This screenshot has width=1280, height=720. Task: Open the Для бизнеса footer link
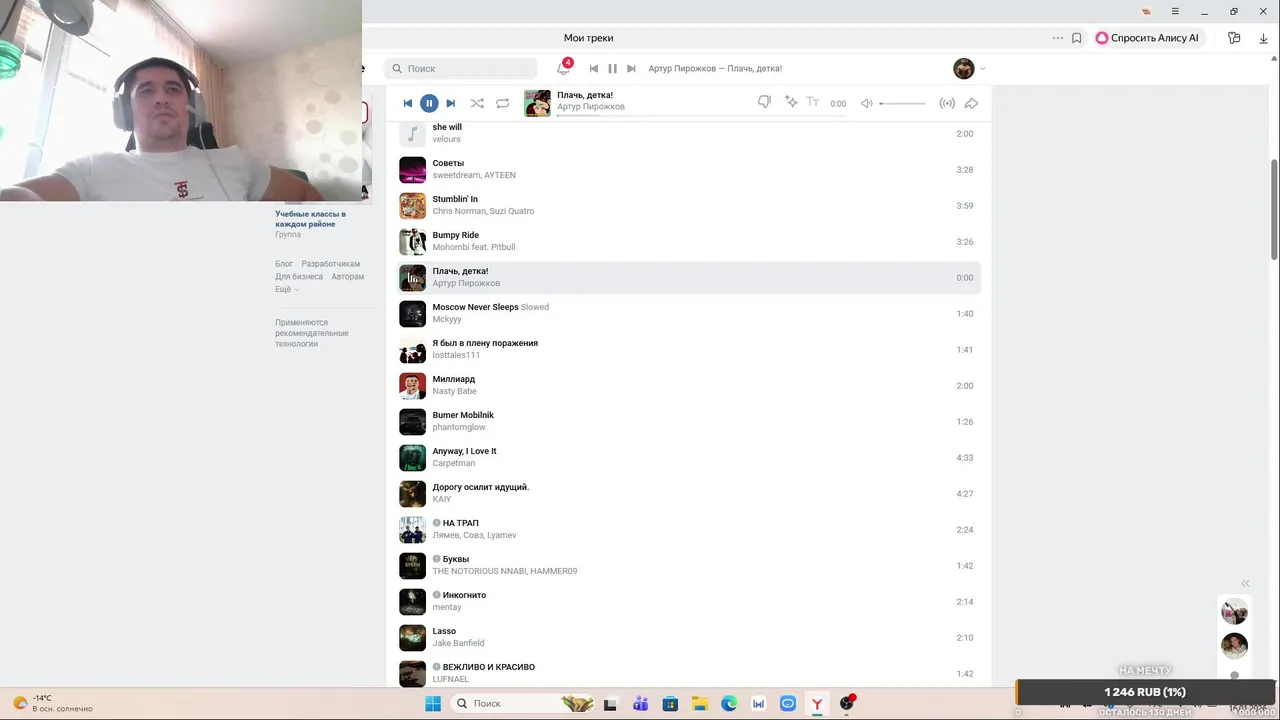coord(299,276)
